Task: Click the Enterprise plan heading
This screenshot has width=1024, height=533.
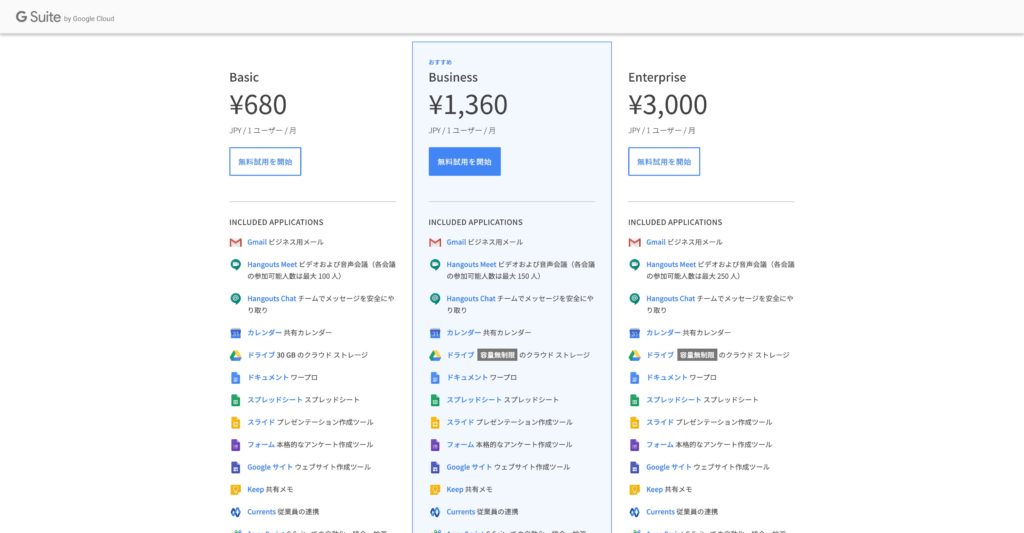Action: point(657,77)
